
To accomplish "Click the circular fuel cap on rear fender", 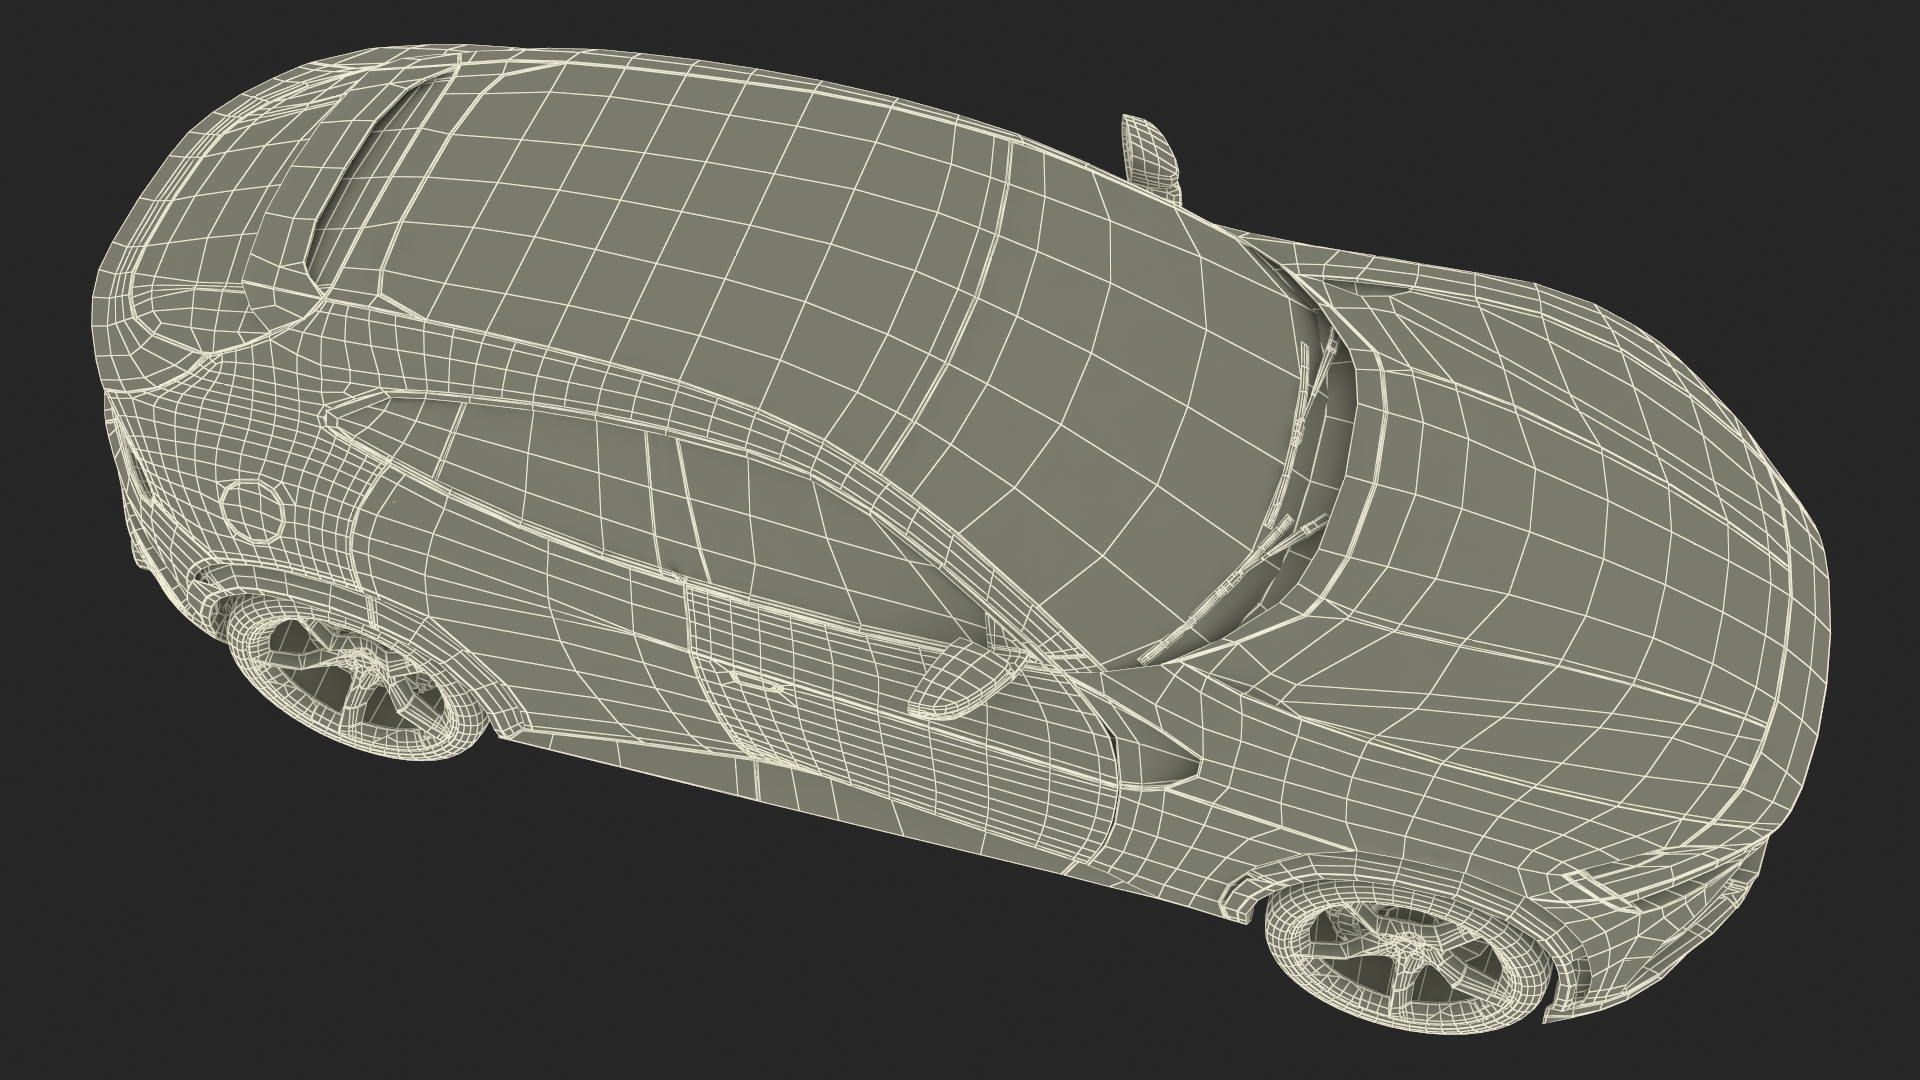I will pyautogui.click(x=251, y=513).
